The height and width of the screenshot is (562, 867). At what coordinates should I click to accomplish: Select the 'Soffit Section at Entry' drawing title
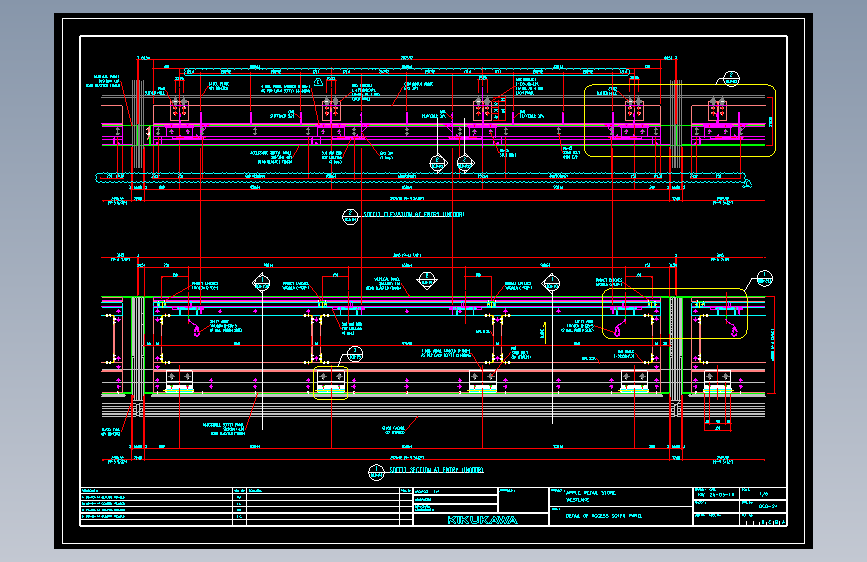tap(436, 470)
